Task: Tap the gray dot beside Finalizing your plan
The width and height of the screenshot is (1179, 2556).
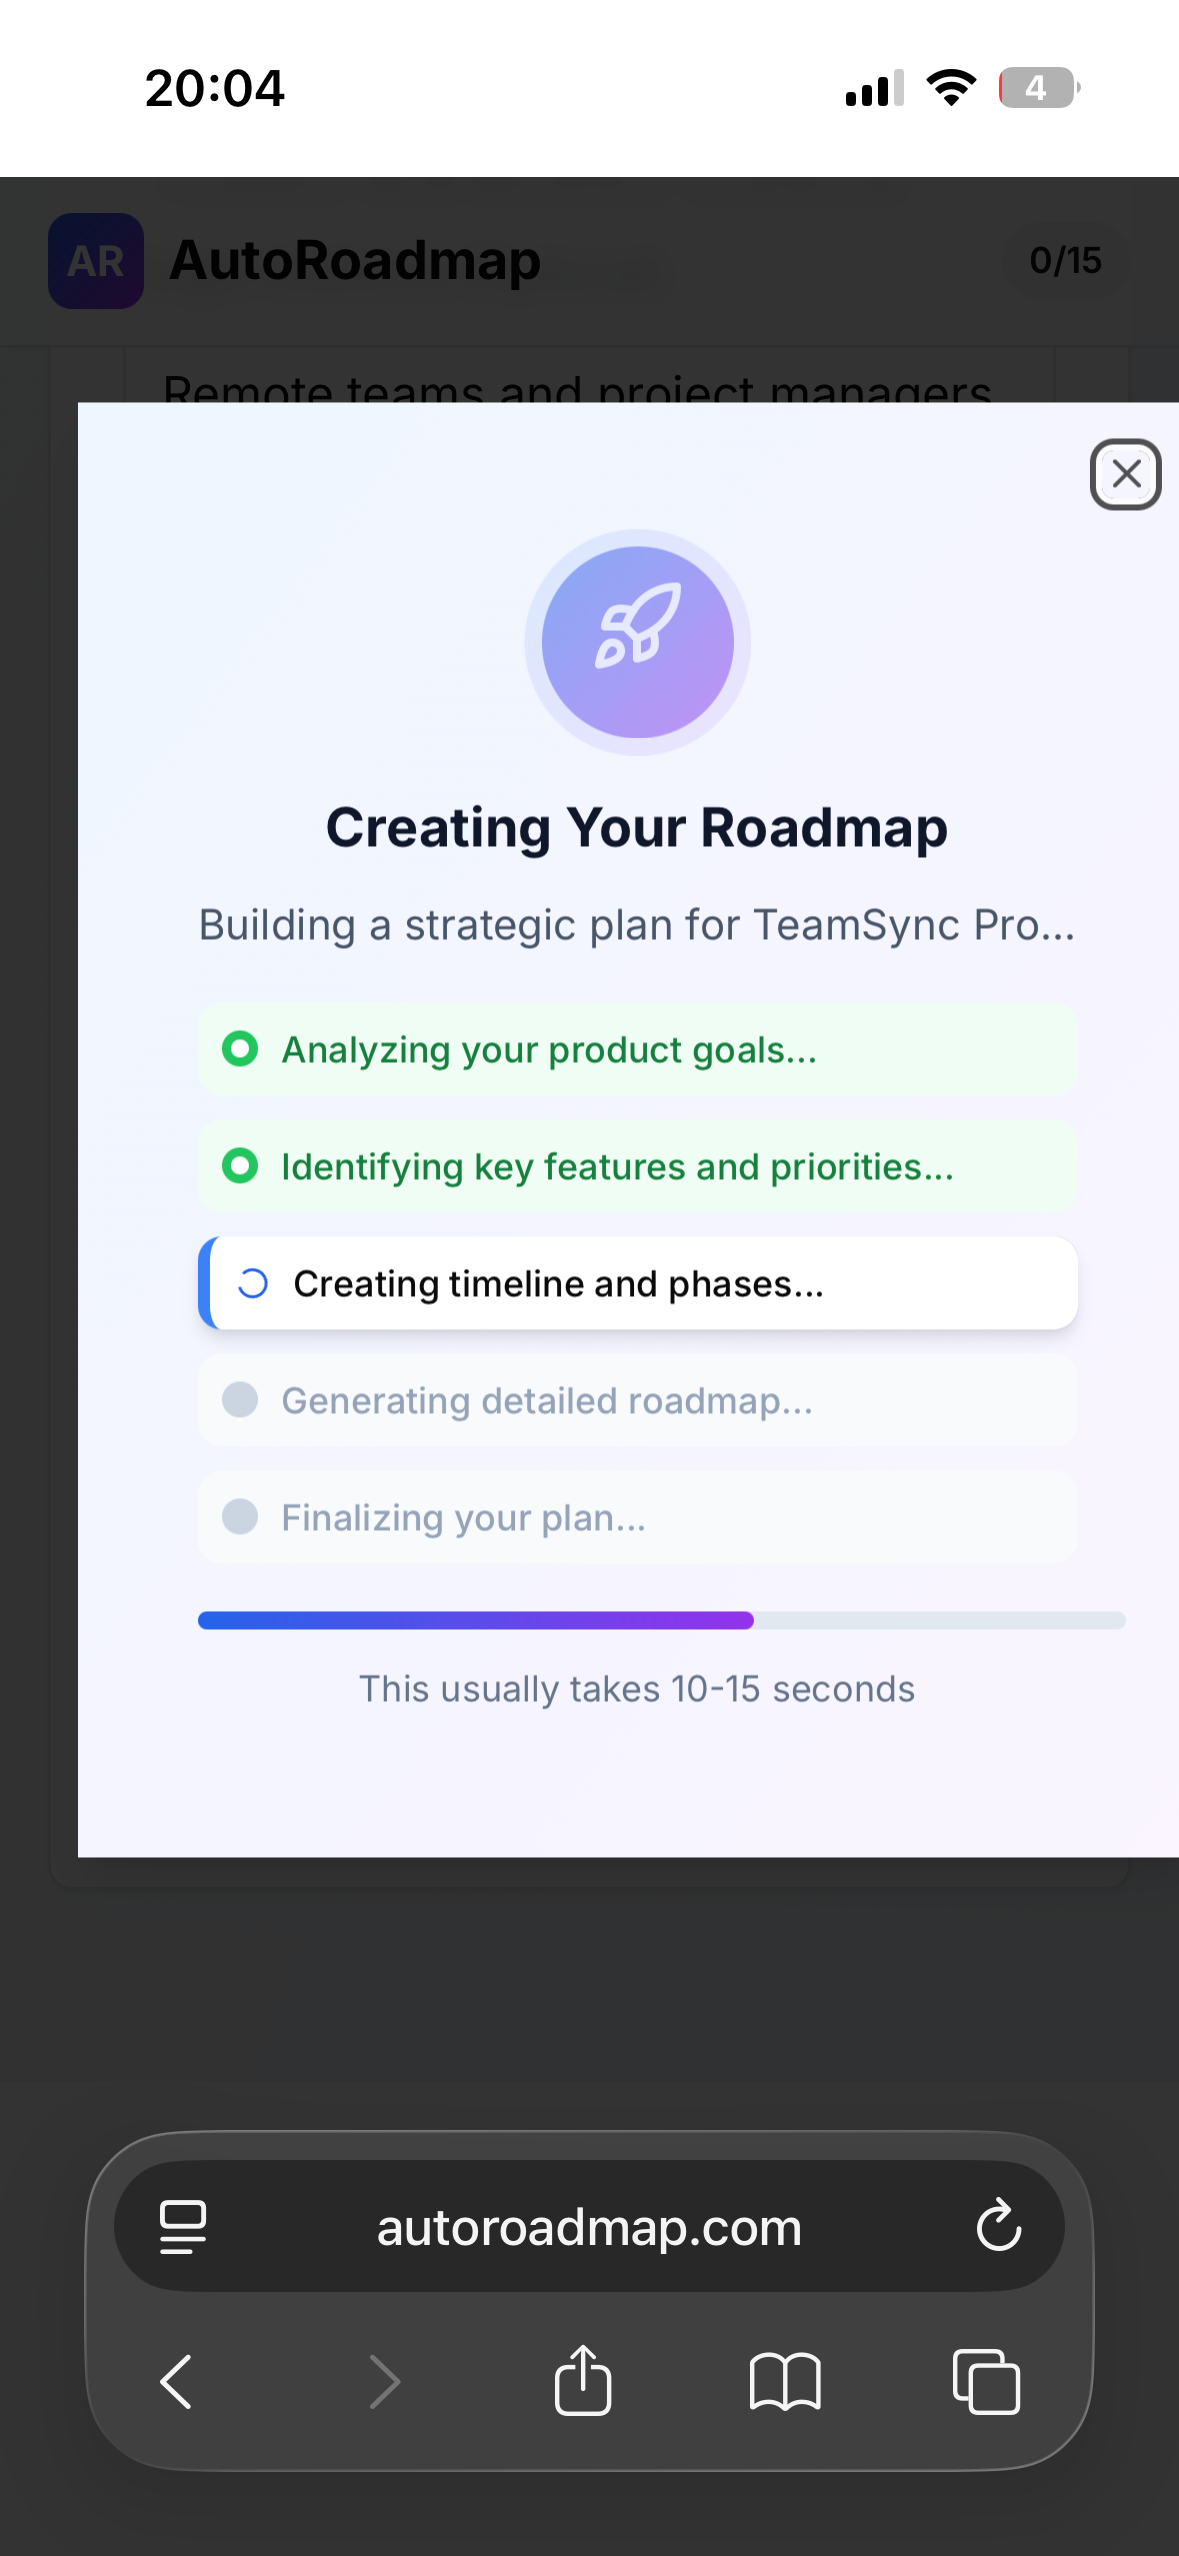Action: click(x=240, y=1517)
